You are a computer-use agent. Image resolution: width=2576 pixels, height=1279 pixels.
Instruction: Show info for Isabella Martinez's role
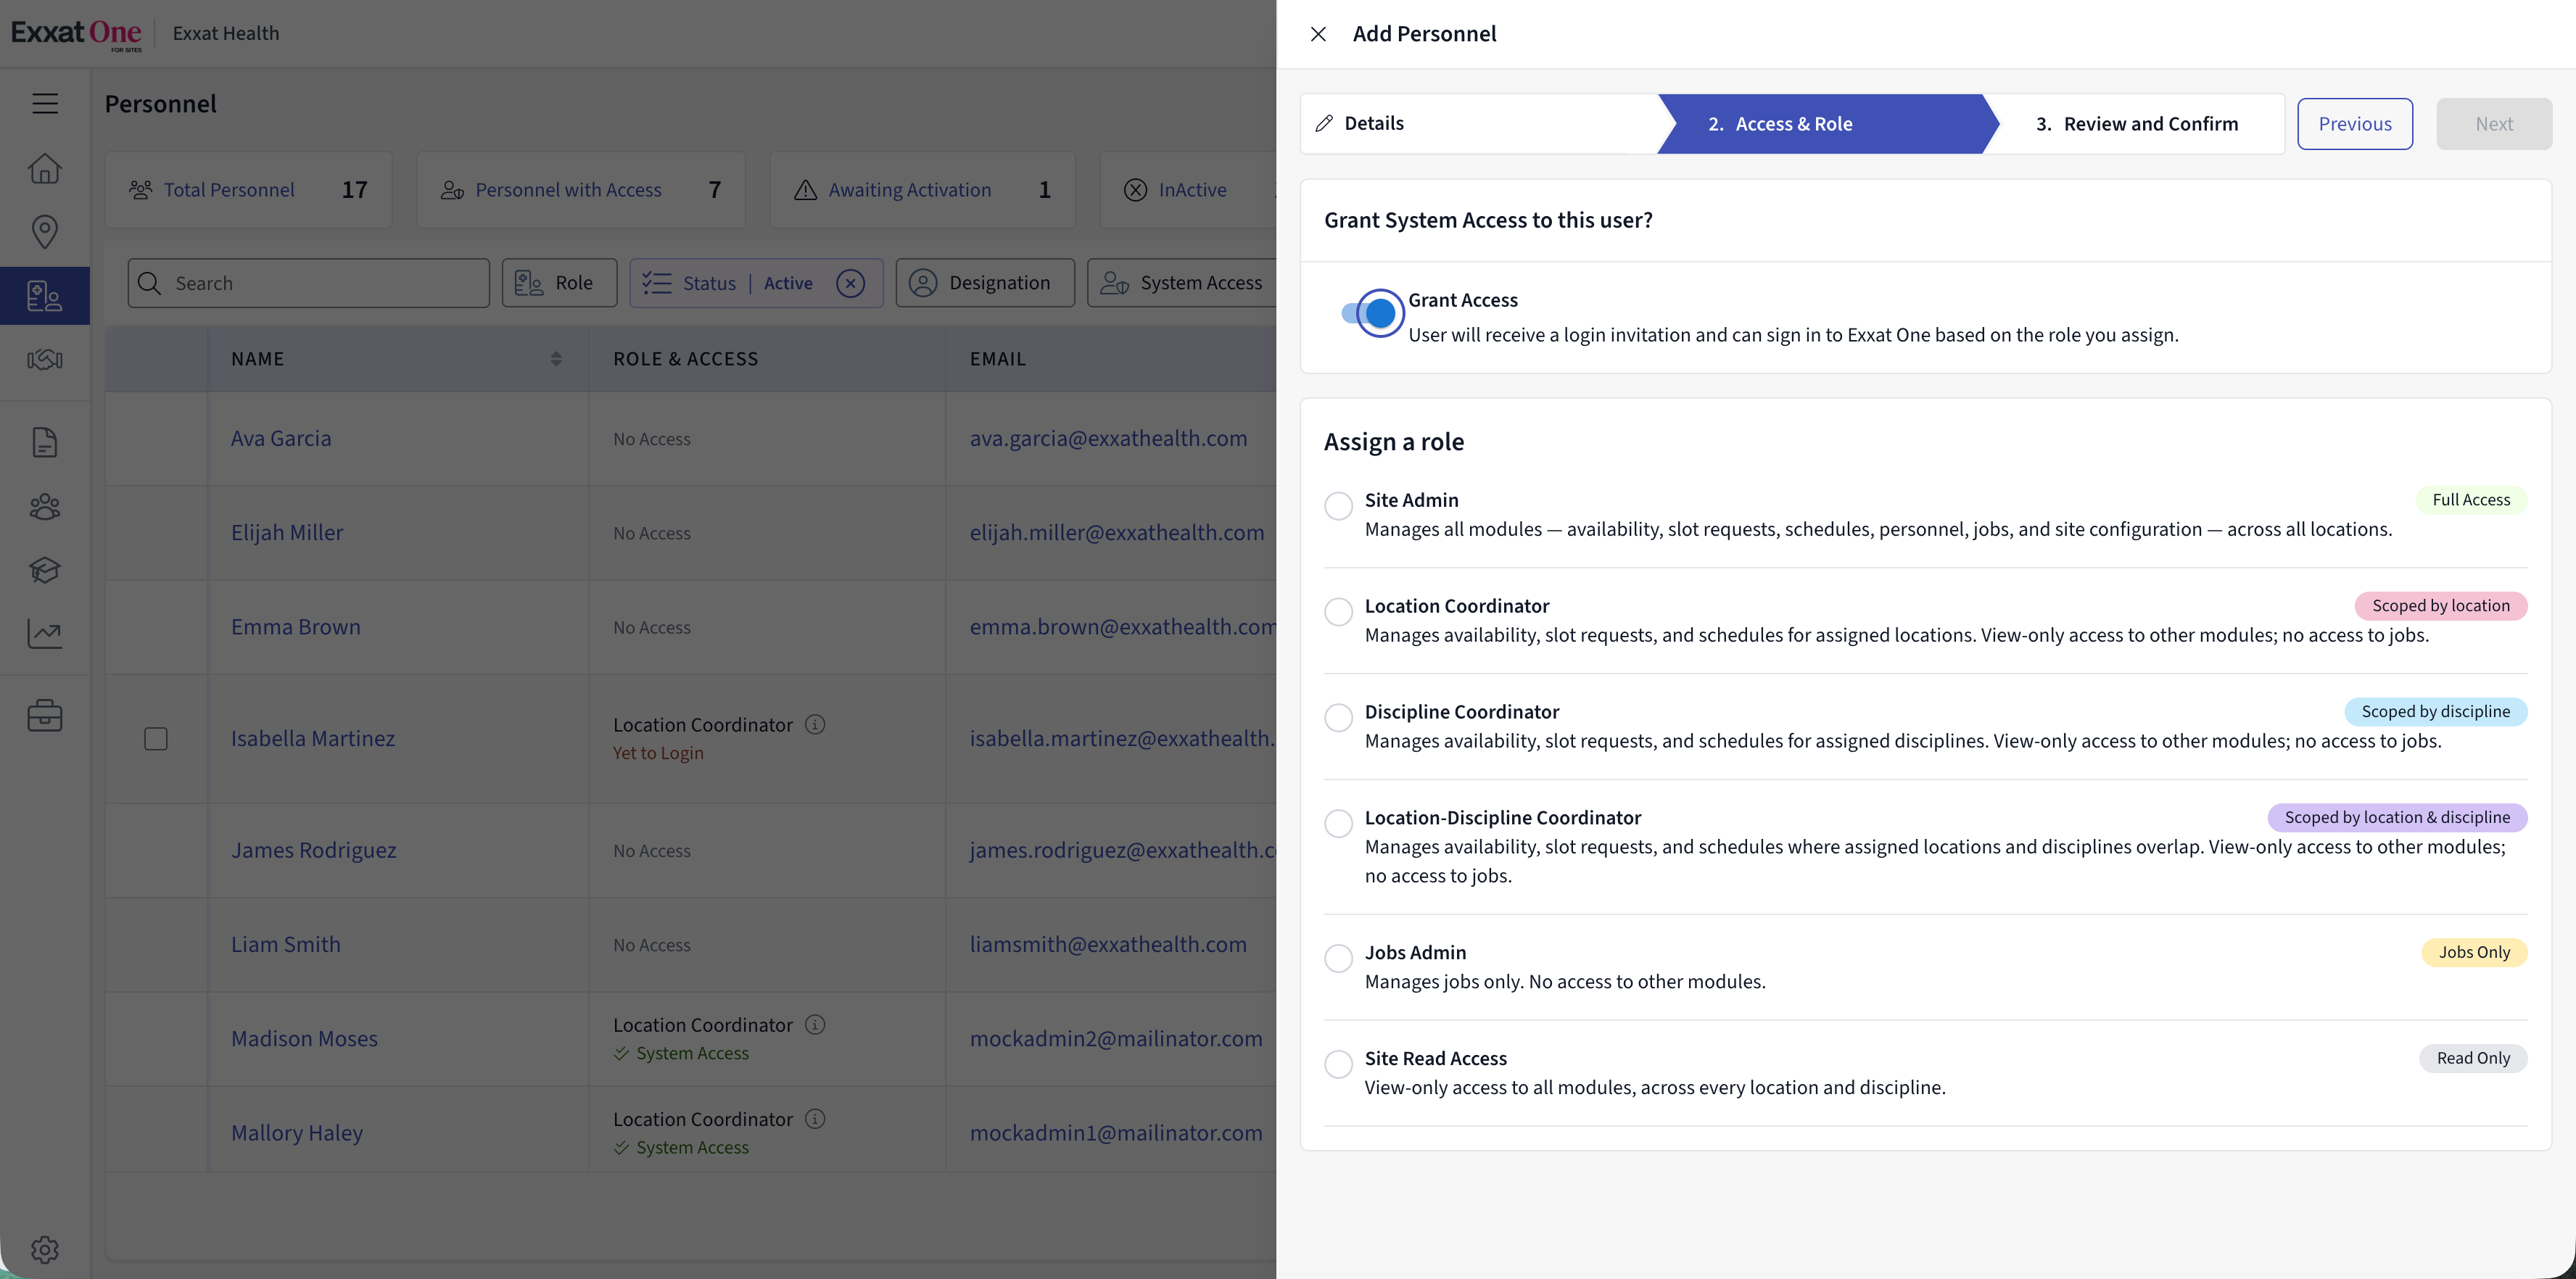pyautogui.click(x=815, y=724)
